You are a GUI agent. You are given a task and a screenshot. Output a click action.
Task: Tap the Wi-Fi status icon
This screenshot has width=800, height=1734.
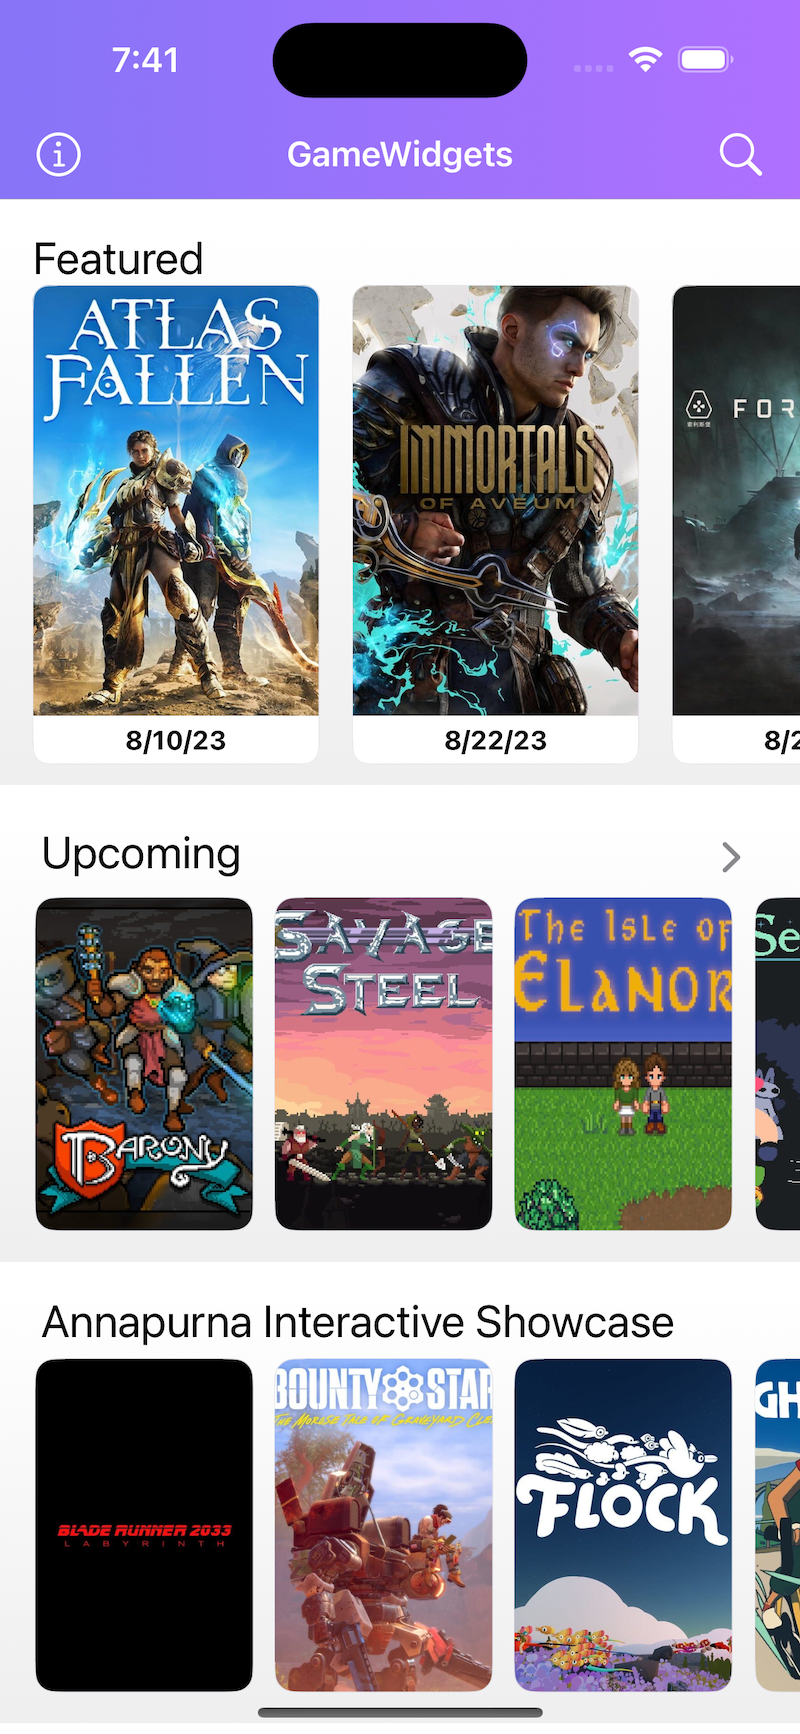[646, 60]
